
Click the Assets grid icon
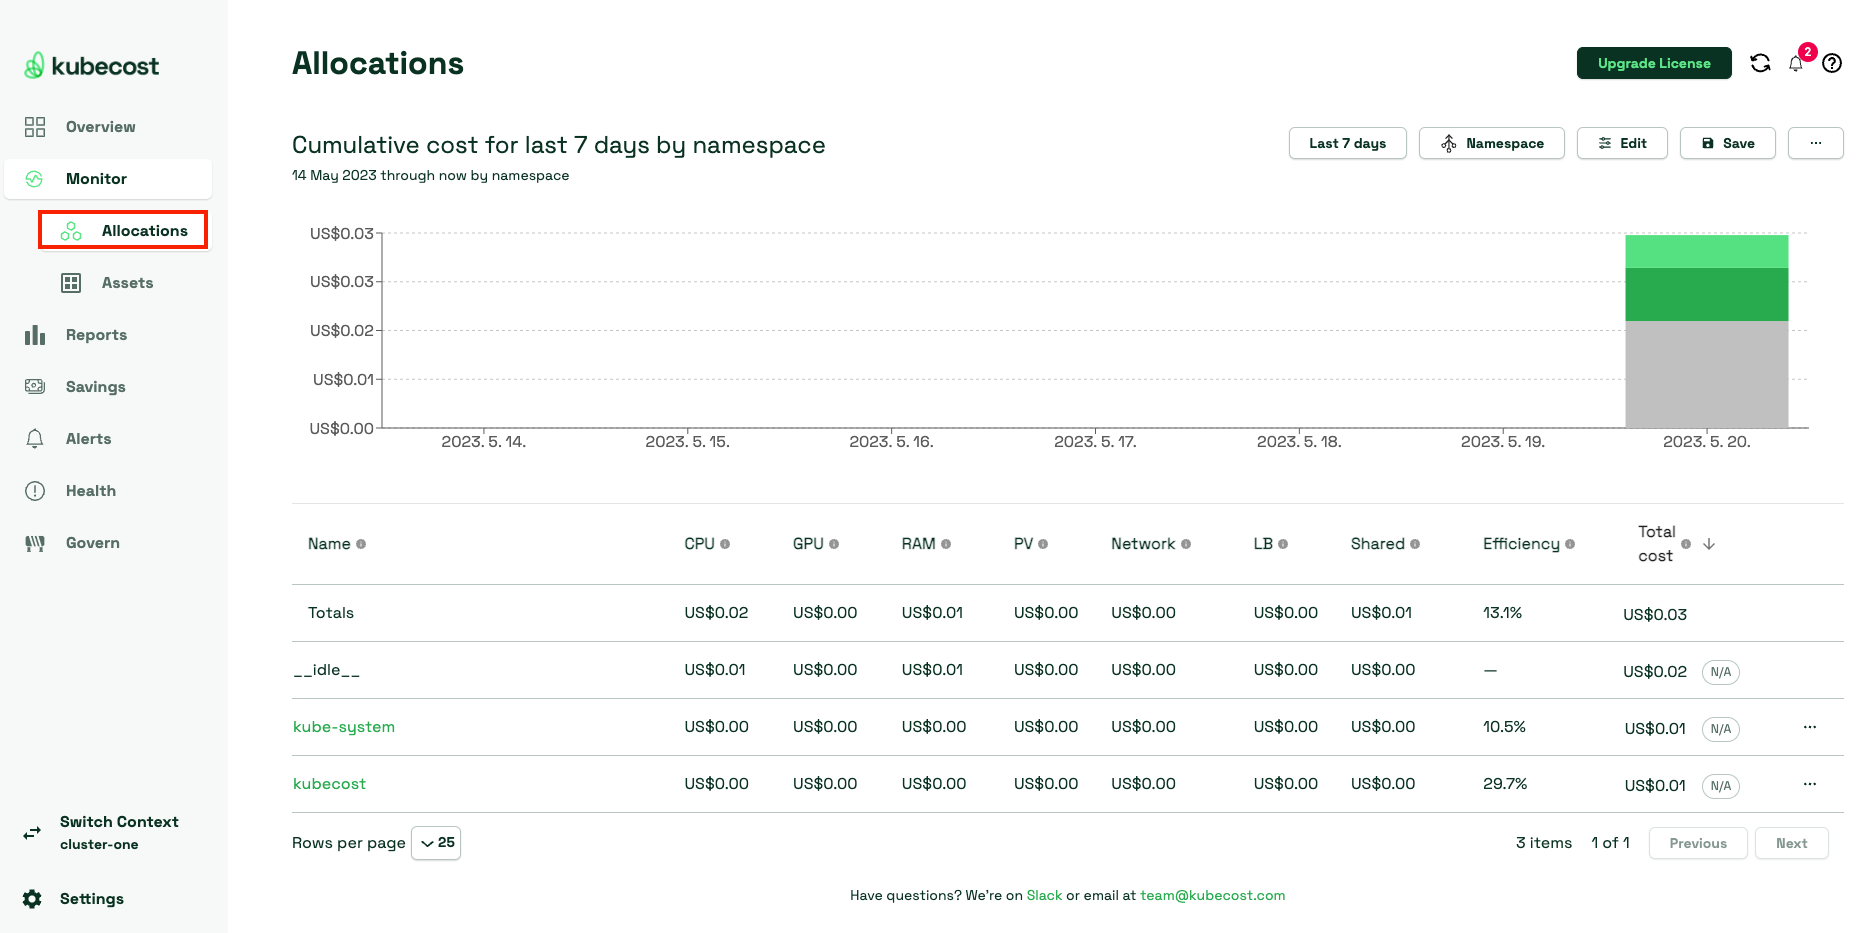click(71, 283)
